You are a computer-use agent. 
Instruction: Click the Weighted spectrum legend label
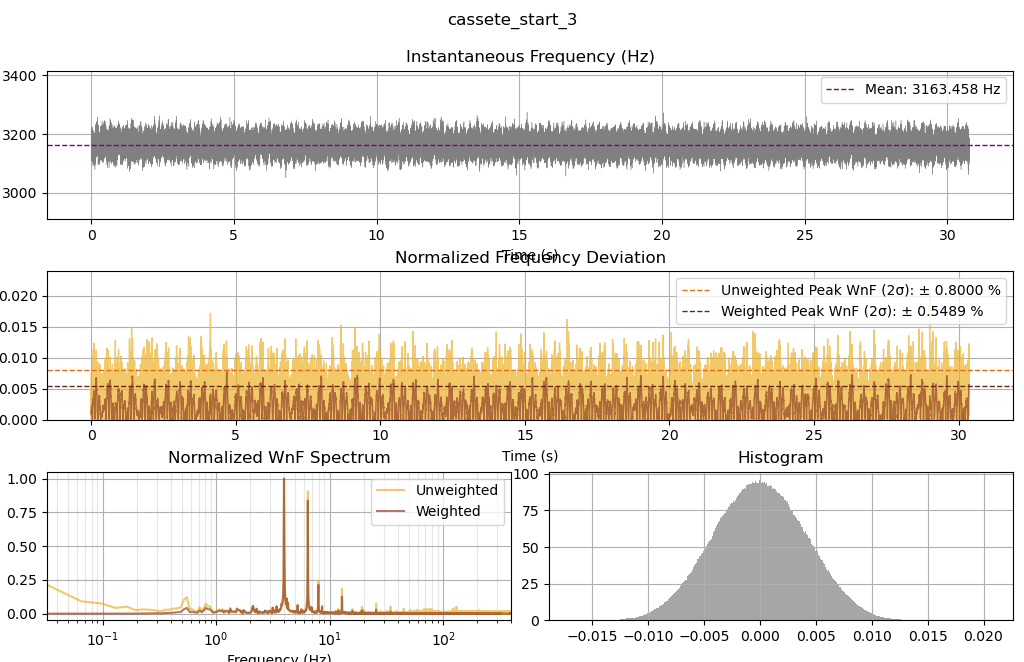tap(448, 511)
